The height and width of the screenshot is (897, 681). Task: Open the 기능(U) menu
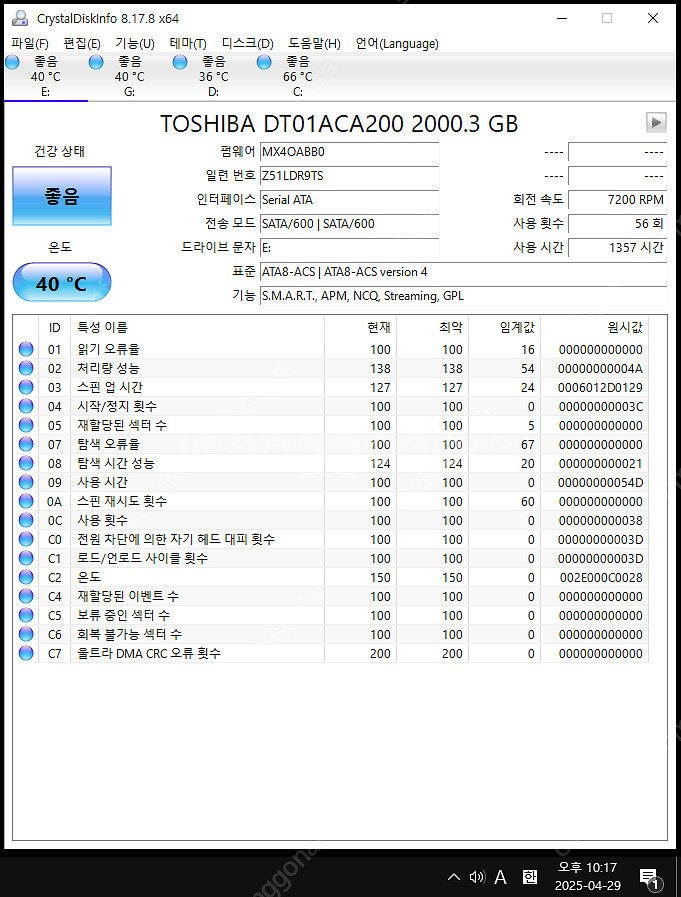pyautogui.click(x=135, y=43)
